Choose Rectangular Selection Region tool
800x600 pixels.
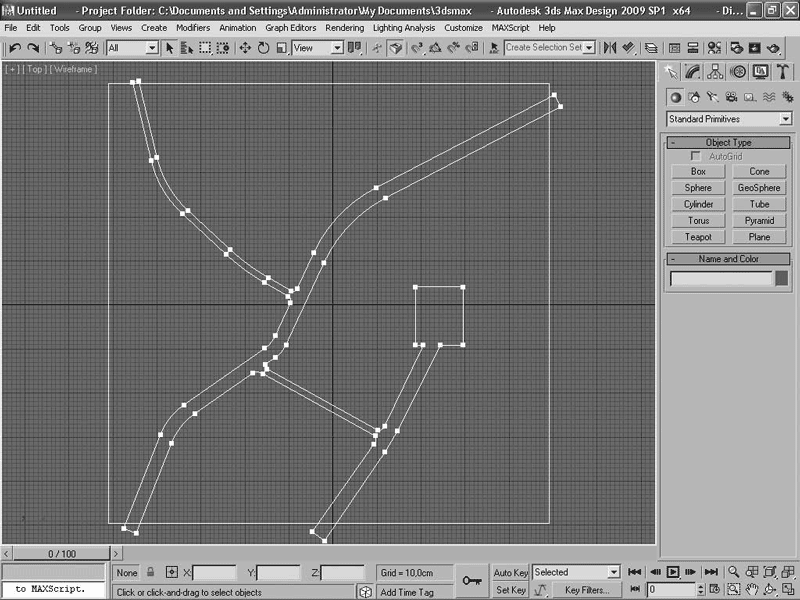point(205,48)
